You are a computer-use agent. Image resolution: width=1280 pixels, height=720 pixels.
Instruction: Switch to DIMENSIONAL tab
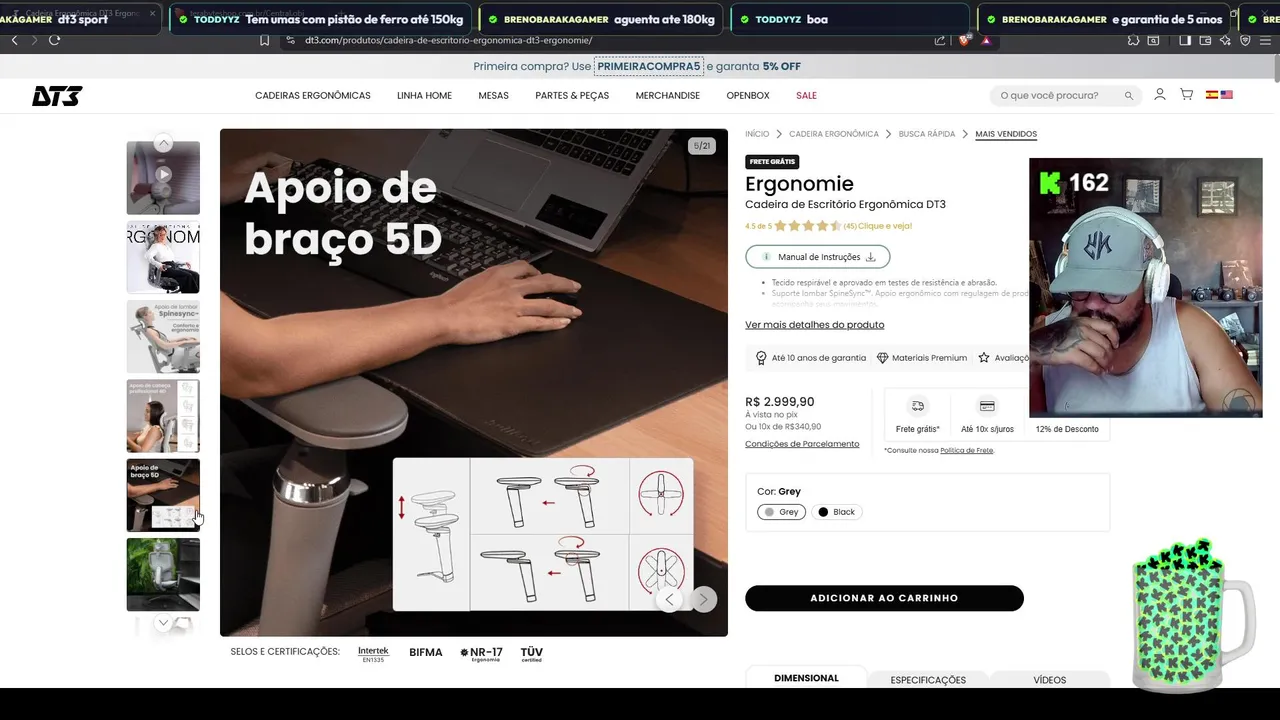click(806, 678)
